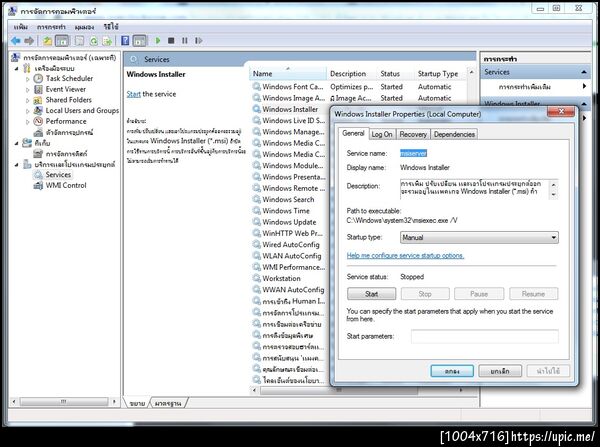Sort services by Name column header
The image size is (600, 447).
tap(288, 73)
